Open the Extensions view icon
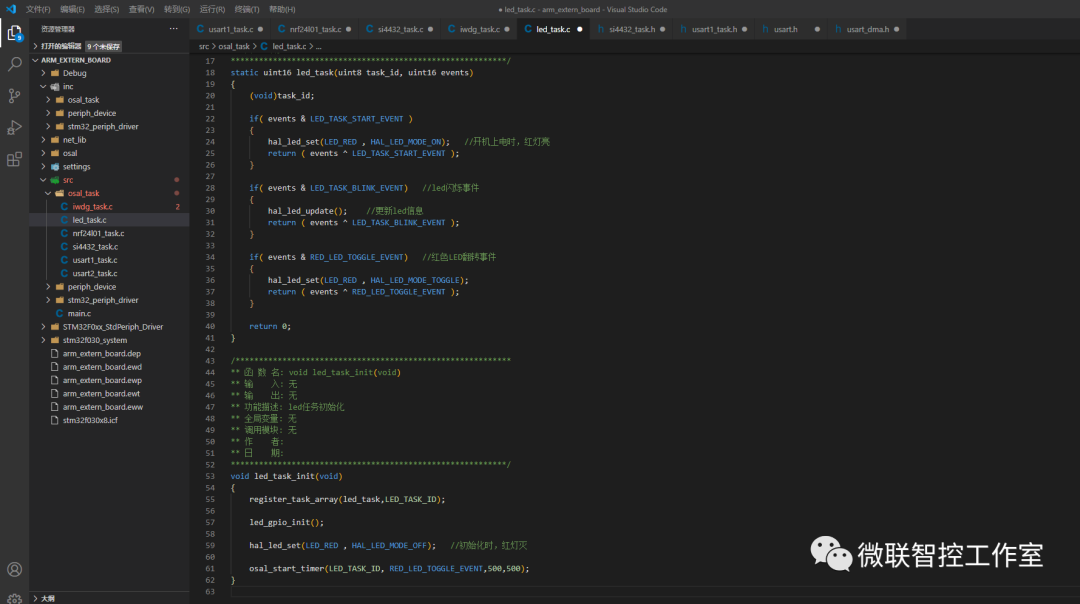Image resolution: width=1080 pixels, height=604 pixels. 15,159
